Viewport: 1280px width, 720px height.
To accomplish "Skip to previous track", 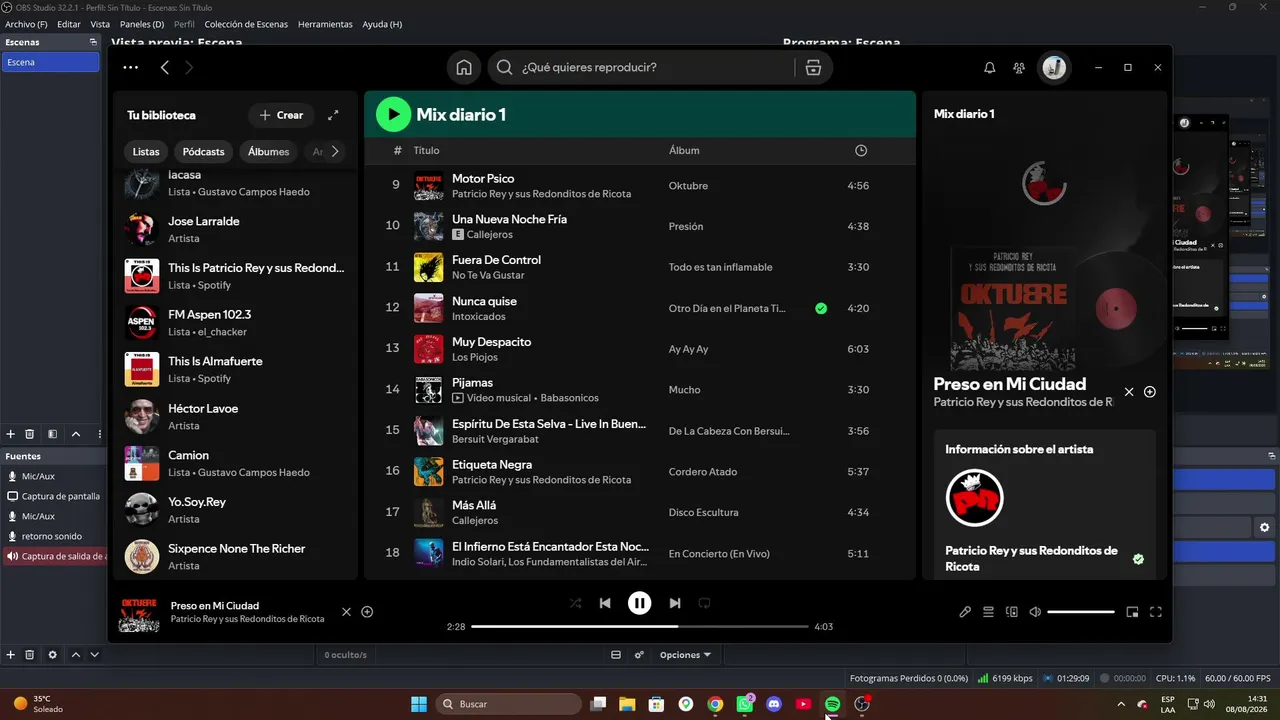I will pos(605,603).
